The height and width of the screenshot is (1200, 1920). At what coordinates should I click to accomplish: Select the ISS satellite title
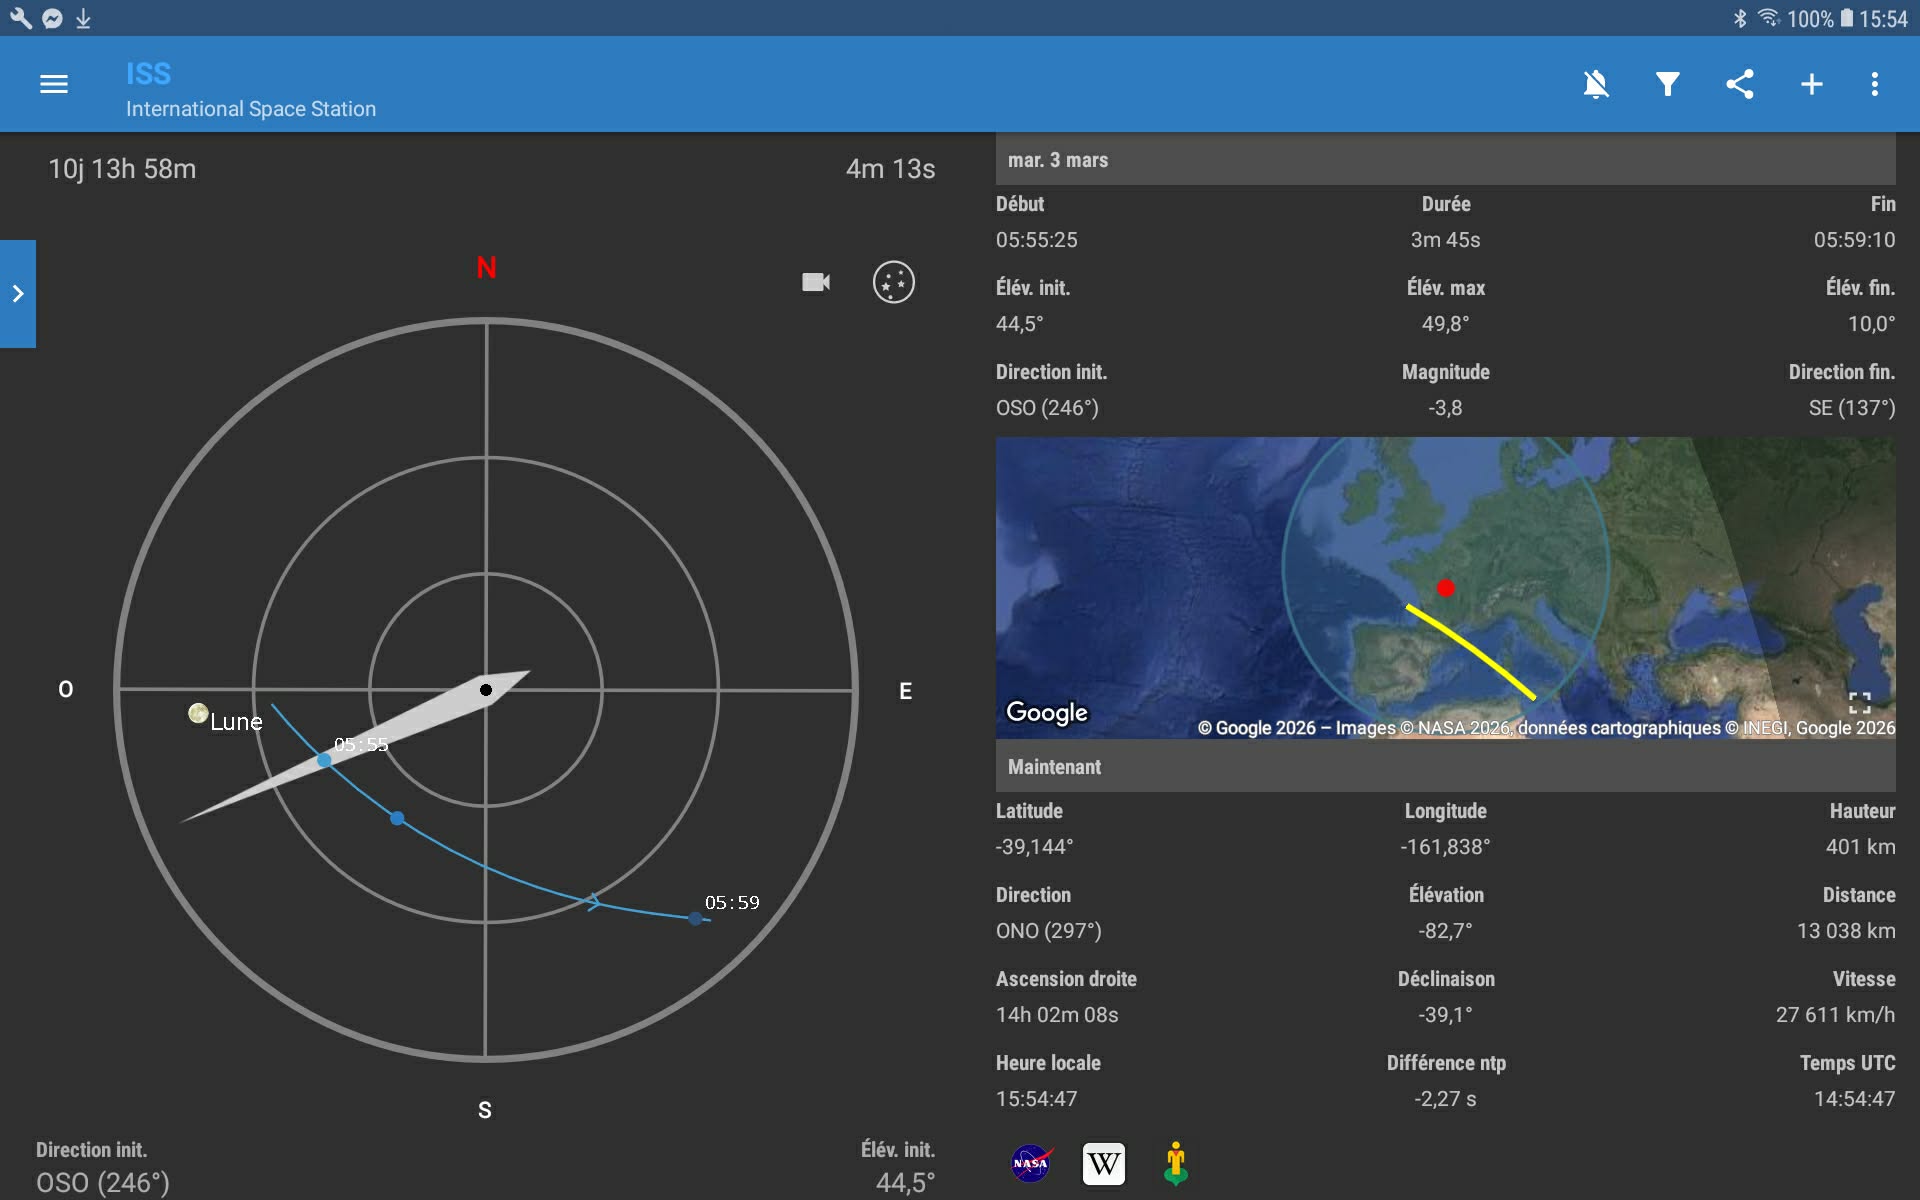pos(149,74)
